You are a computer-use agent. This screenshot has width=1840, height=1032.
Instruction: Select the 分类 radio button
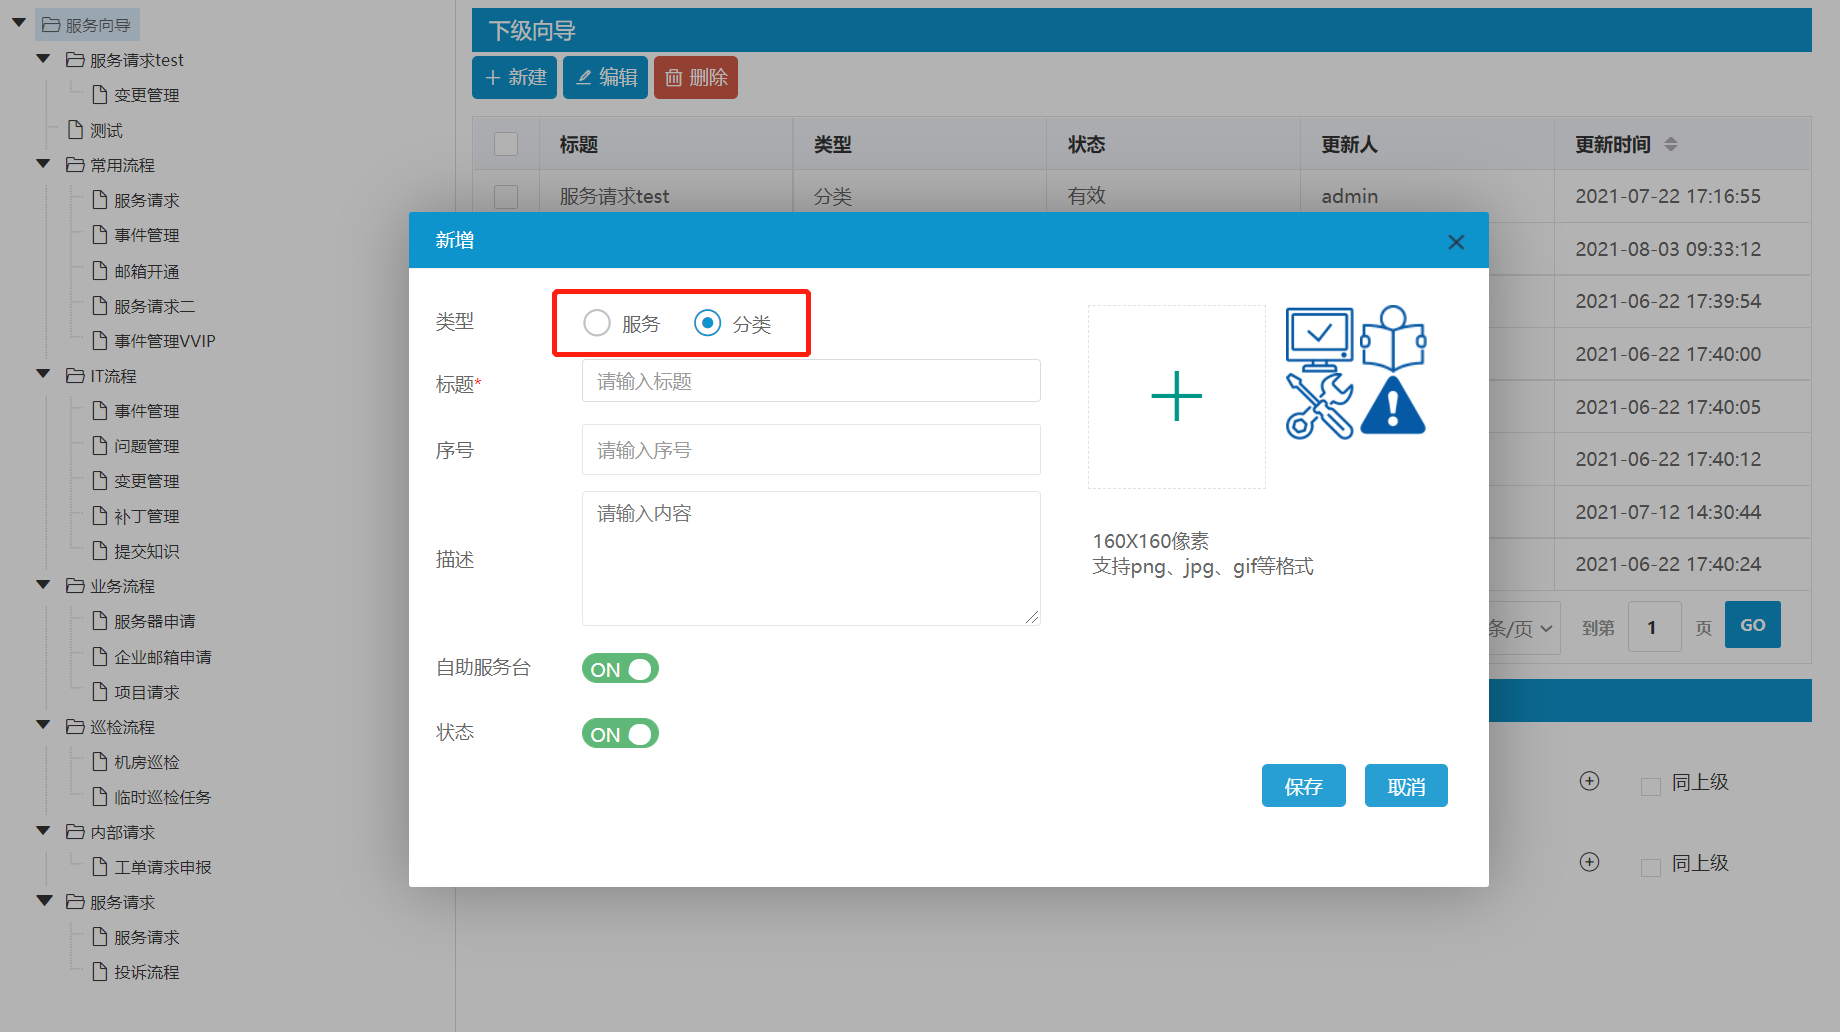(x=707, y=323)
